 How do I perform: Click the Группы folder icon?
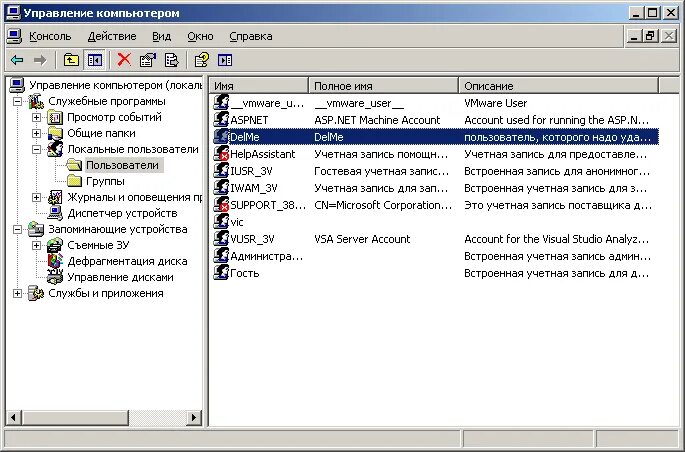point(74,181)
